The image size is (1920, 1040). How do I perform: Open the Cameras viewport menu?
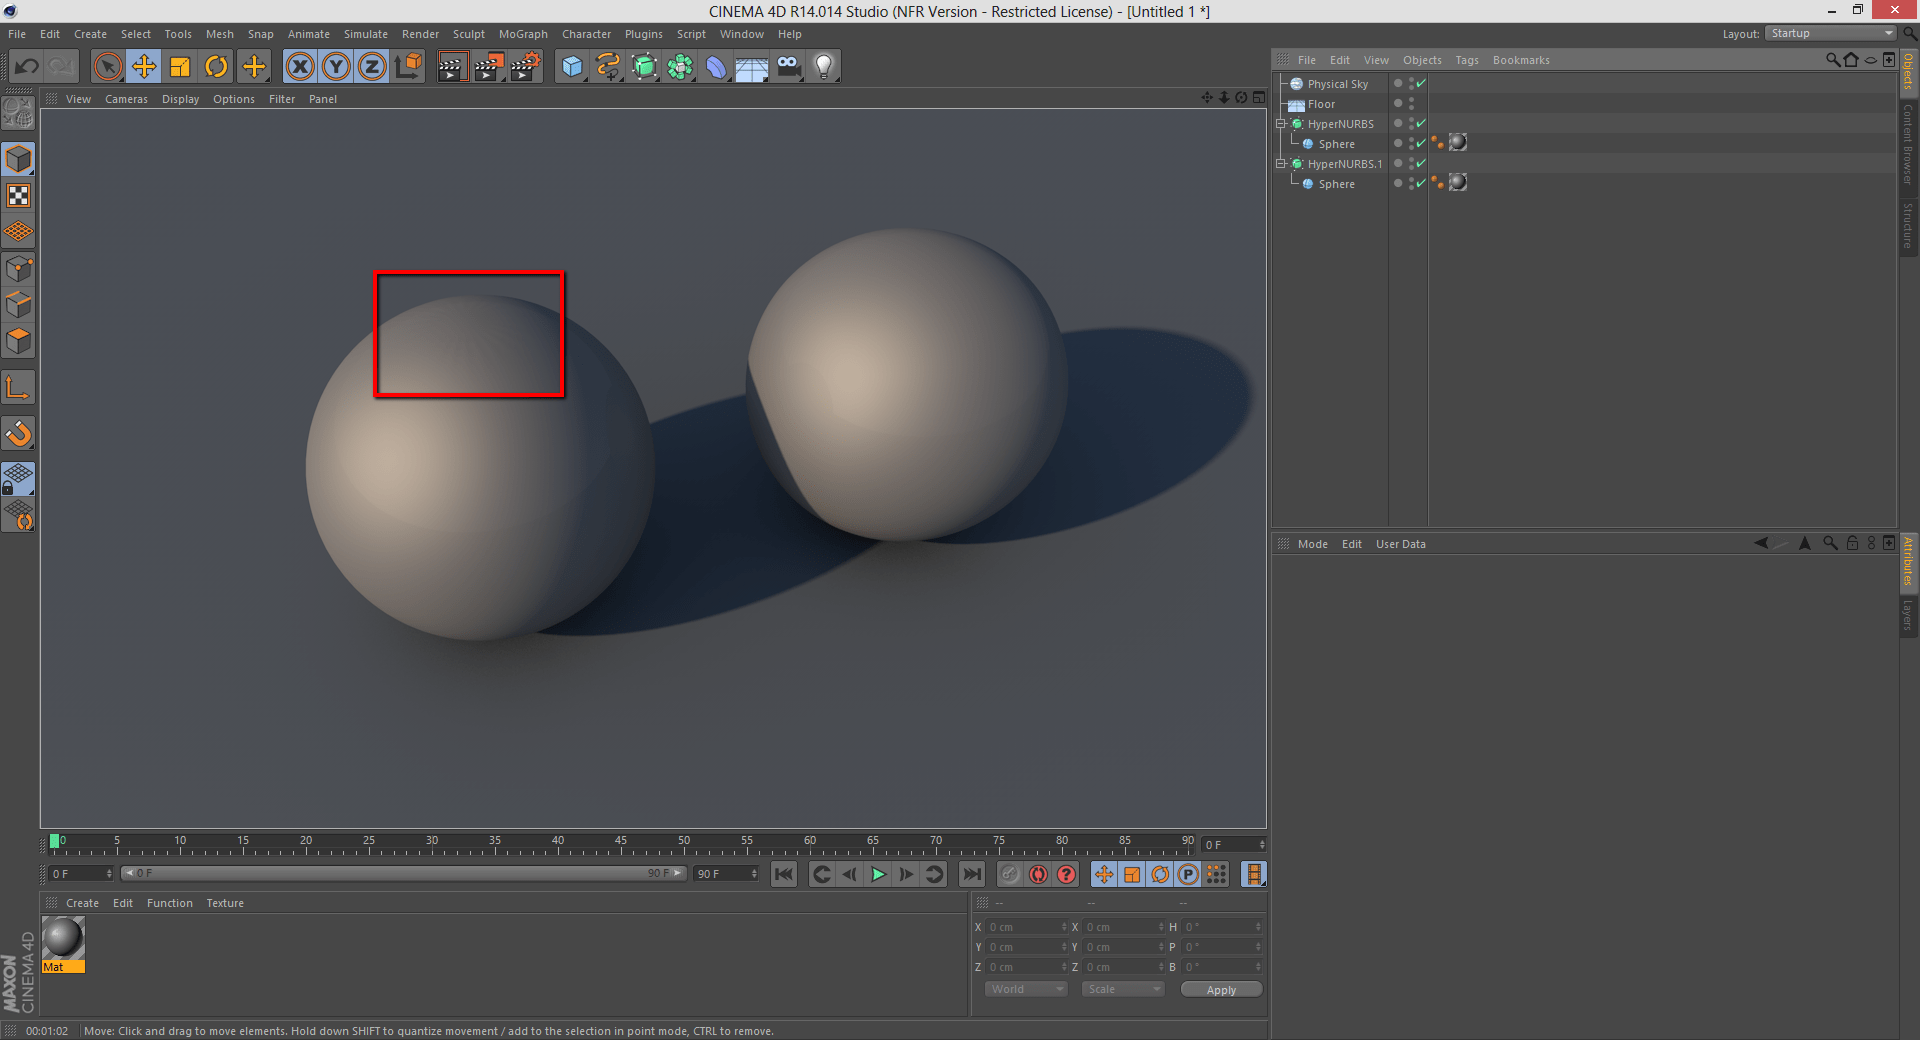126,98
